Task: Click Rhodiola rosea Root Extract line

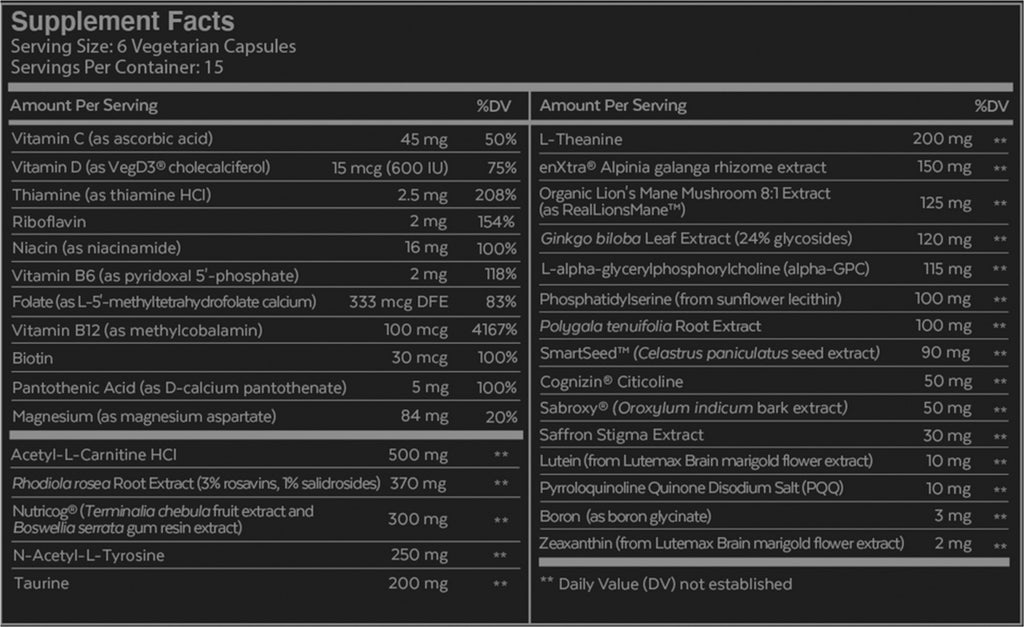Action: click(x=195, y=484)
